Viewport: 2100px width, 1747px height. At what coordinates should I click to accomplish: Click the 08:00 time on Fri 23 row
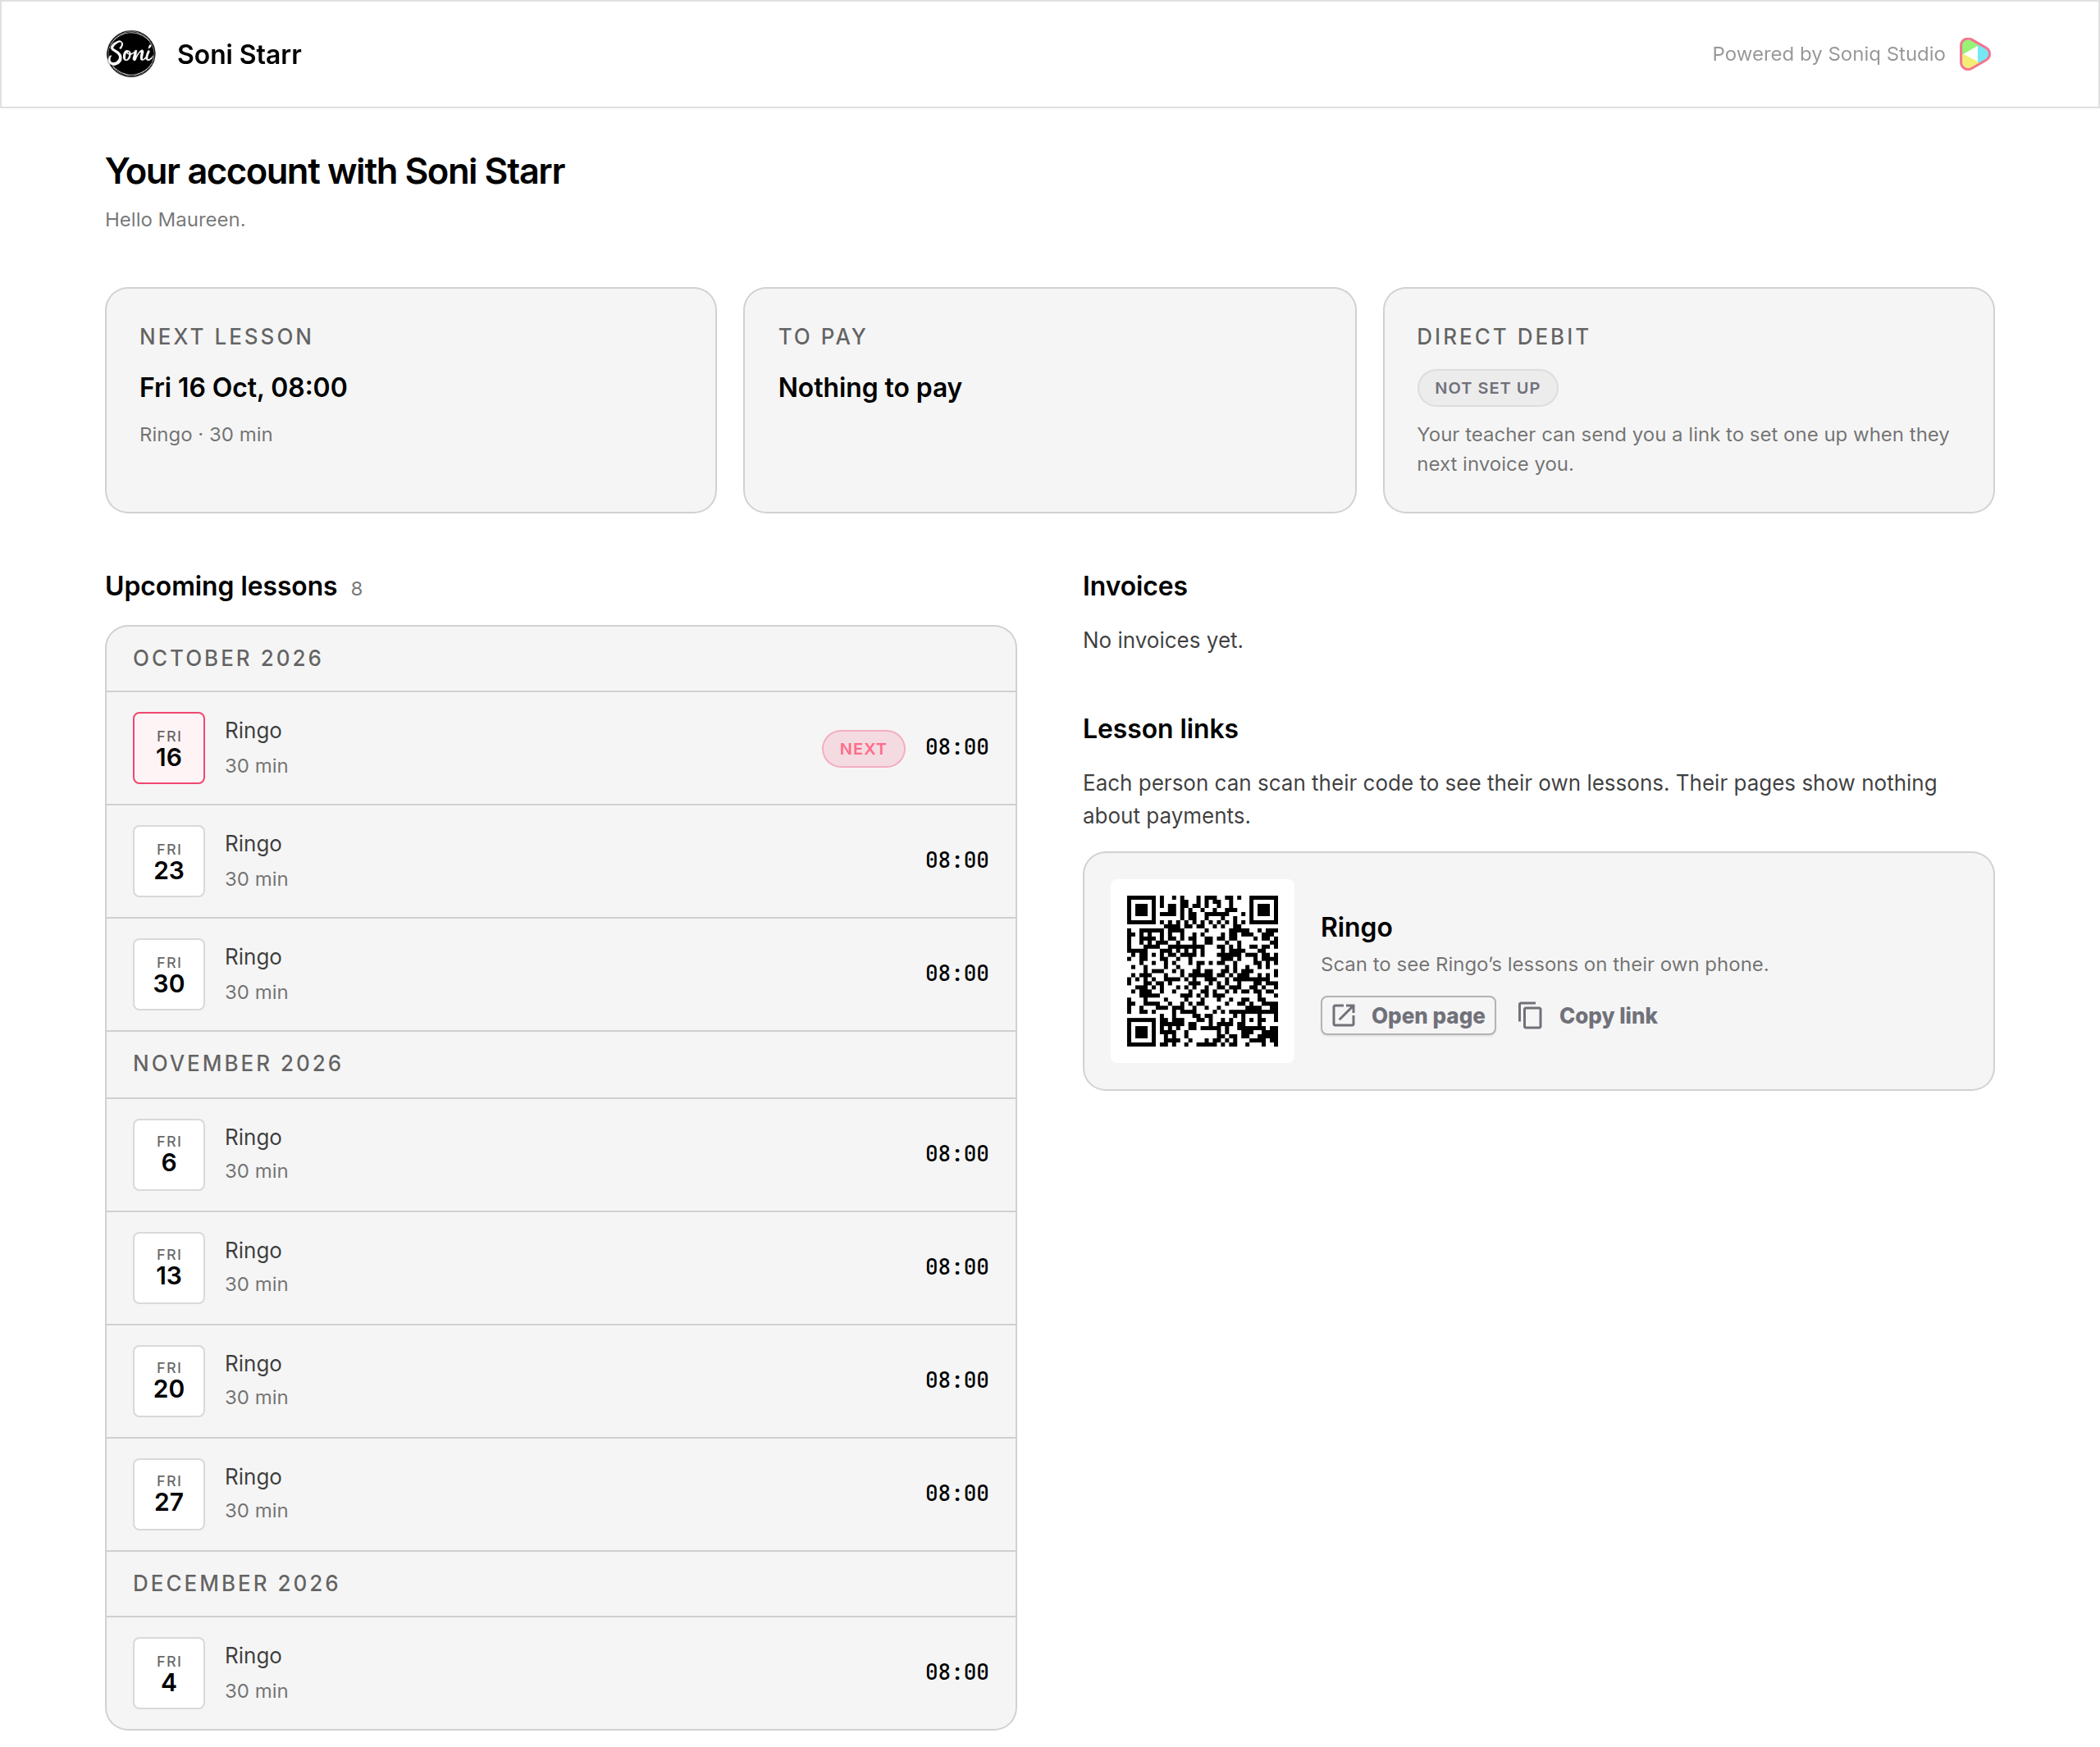(x=957, y=861)
